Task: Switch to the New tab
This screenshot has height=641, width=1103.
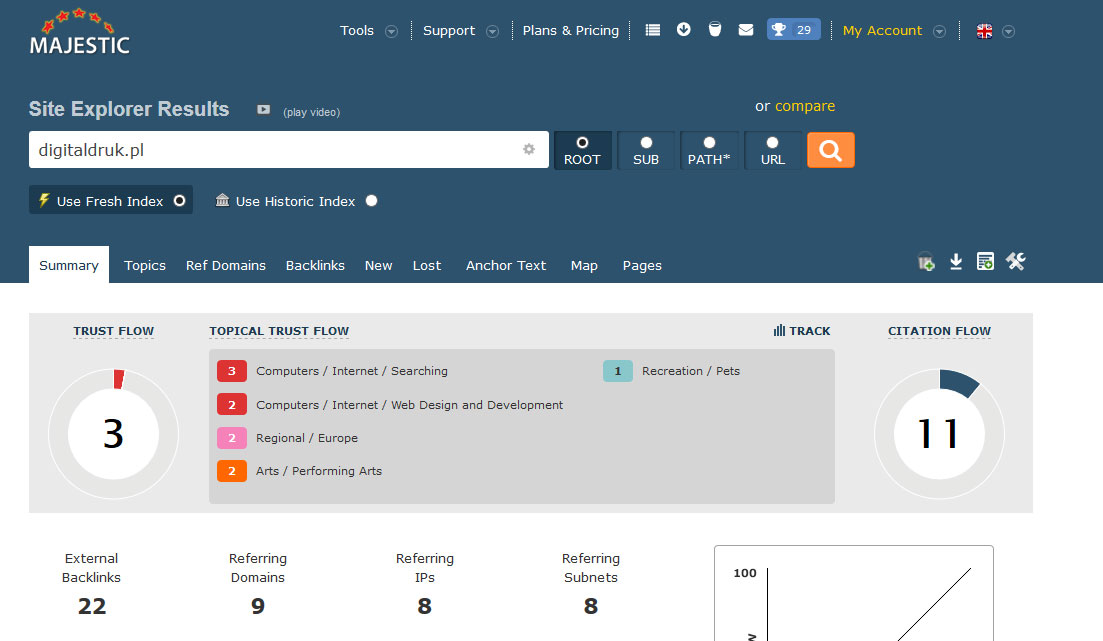Action: [378, 265]
